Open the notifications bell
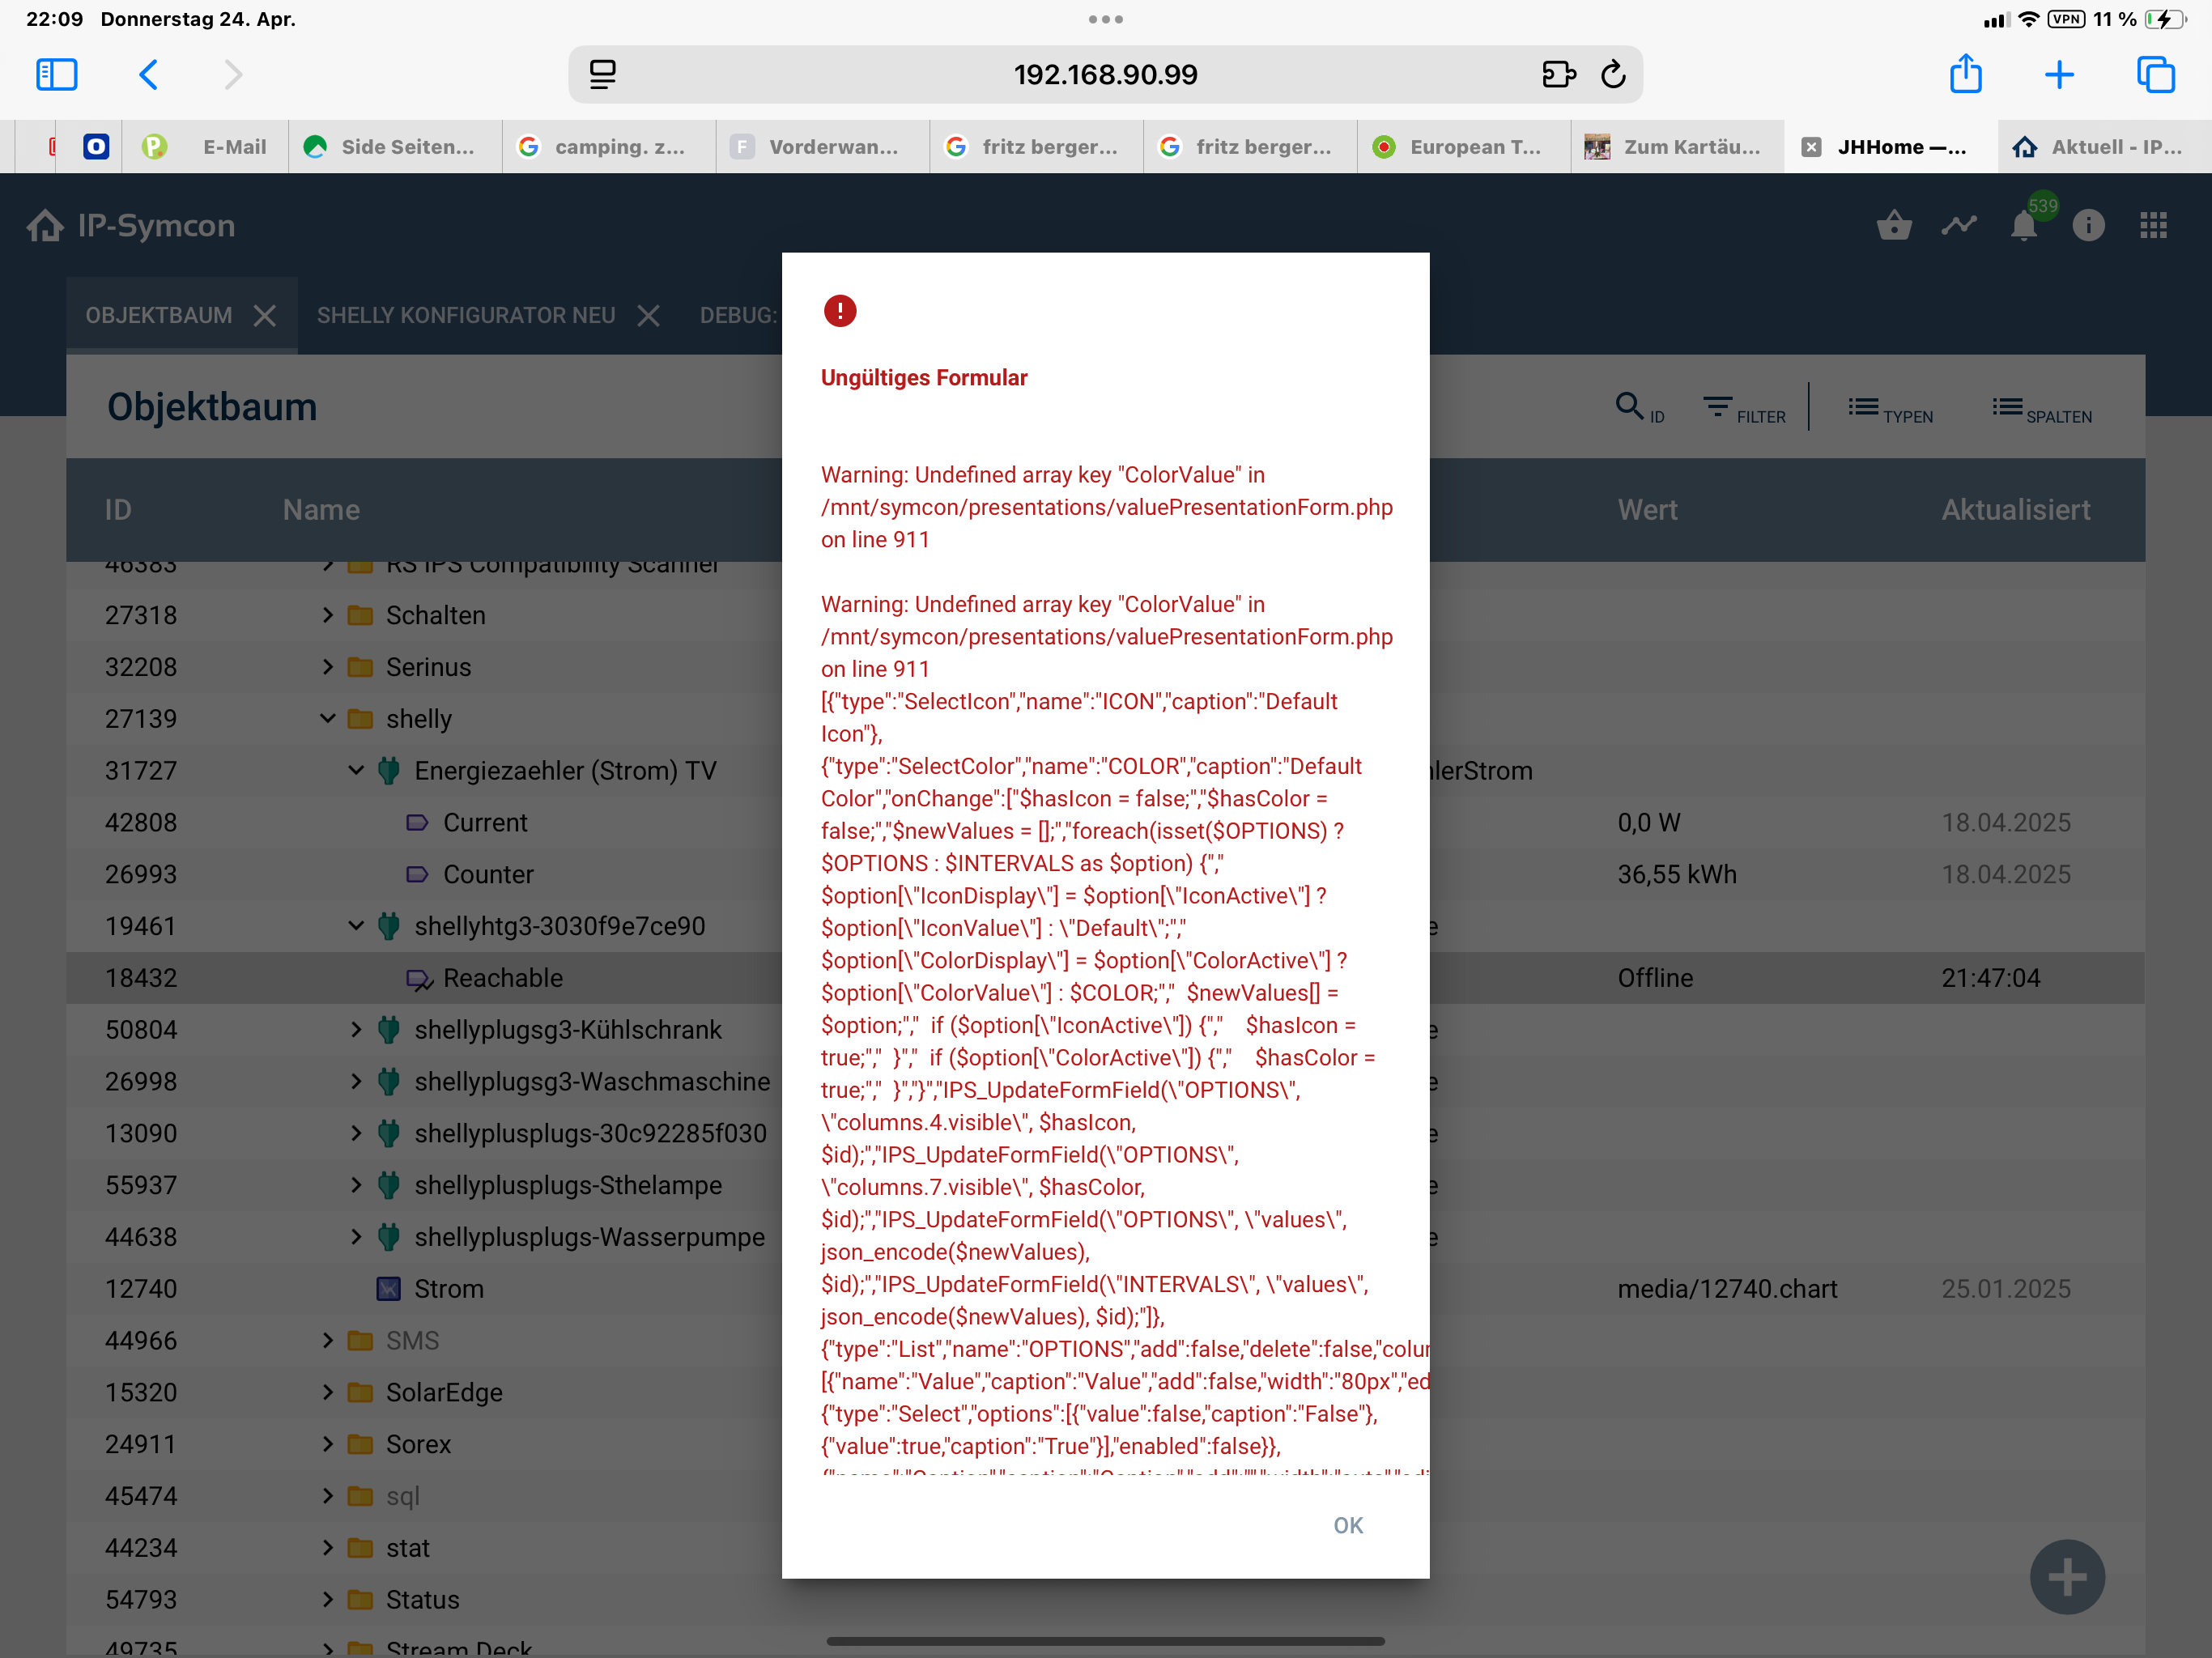The image size is (2212, 1658). pos(2023,226)
